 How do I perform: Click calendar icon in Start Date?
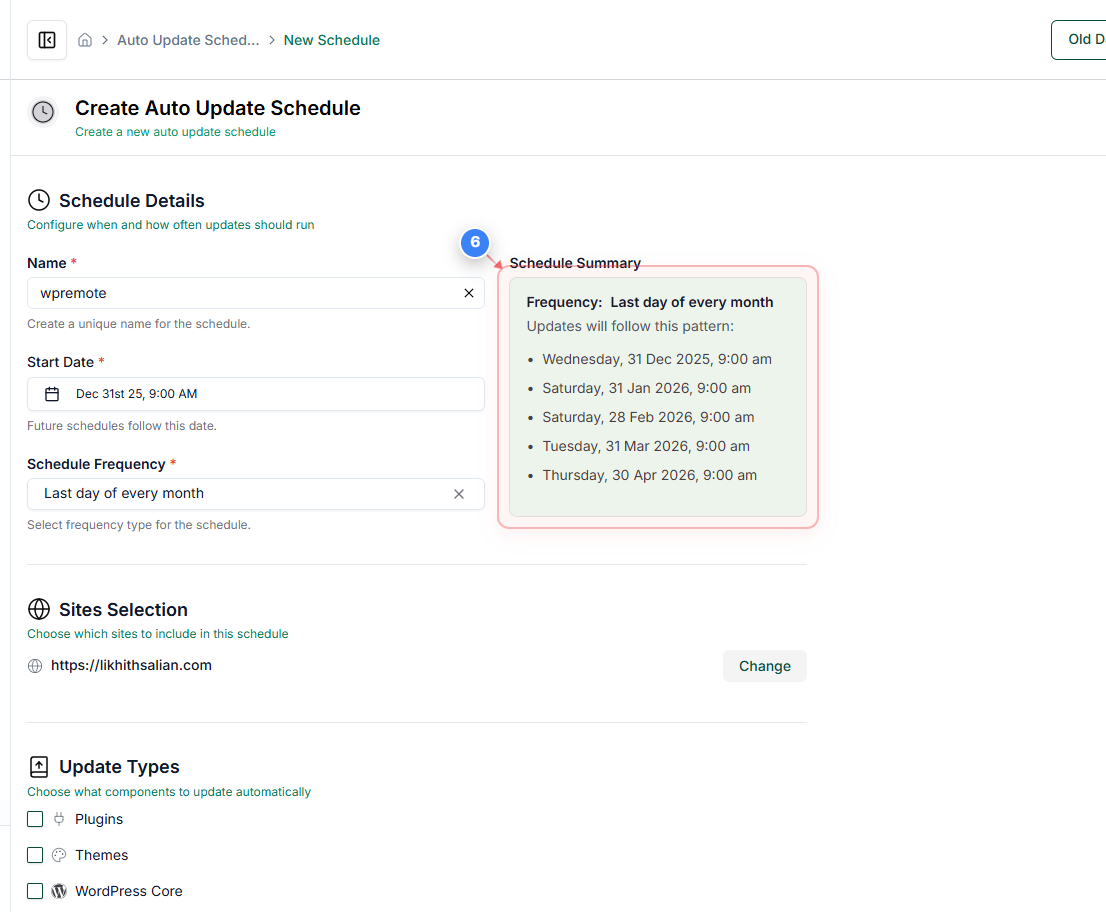[52, 394]
